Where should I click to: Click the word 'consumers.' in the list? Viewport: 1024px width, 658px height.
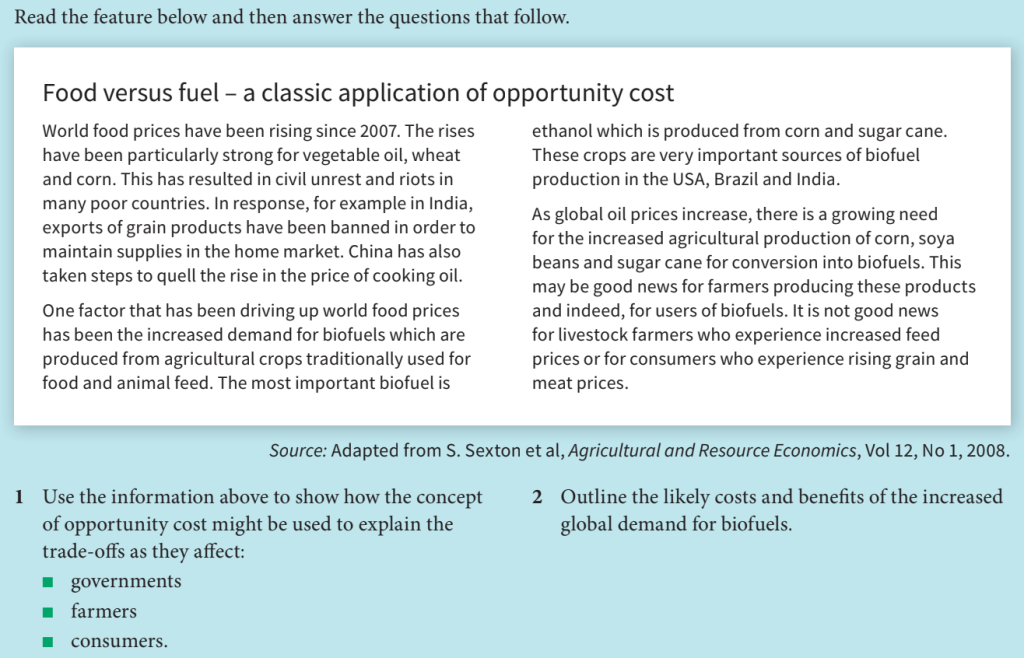coord(119,641)
